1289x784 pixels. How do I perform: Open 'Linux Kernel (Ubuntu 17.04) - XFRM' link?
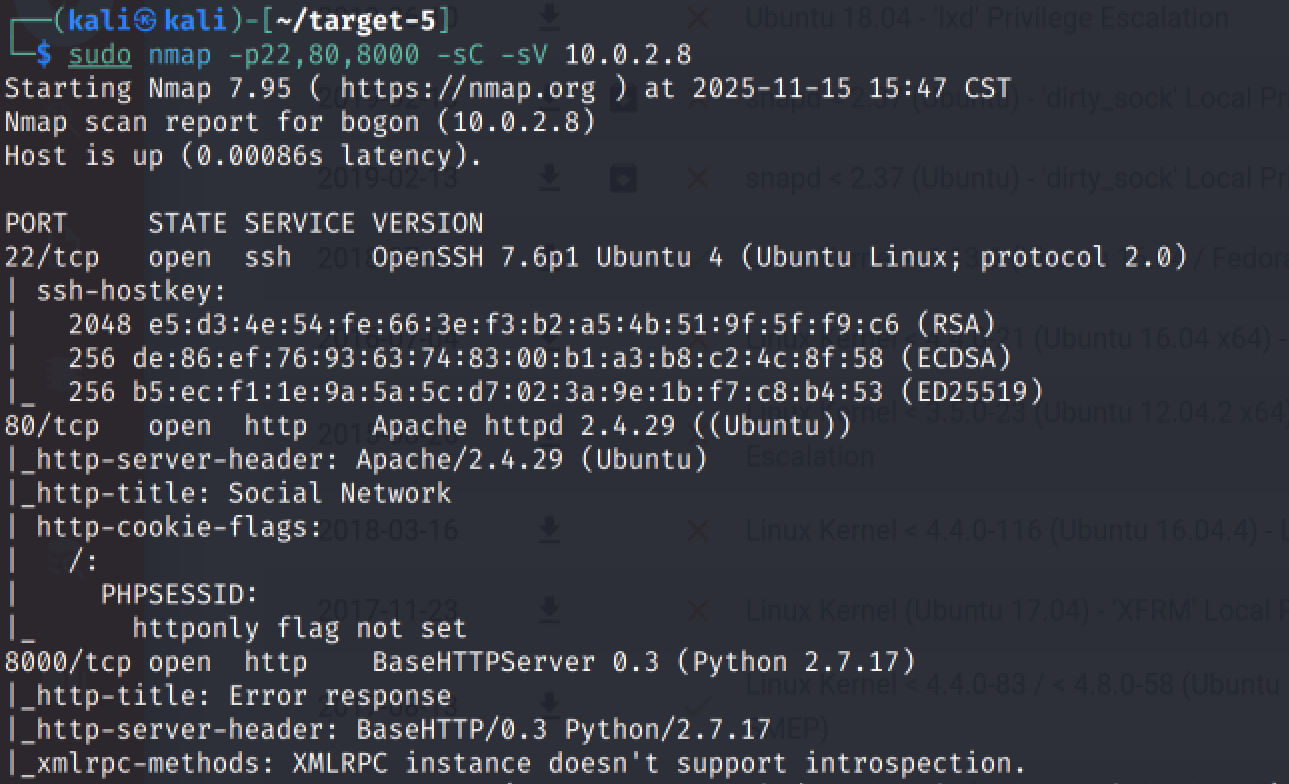pyautogui.click(x=1017, y=608)
